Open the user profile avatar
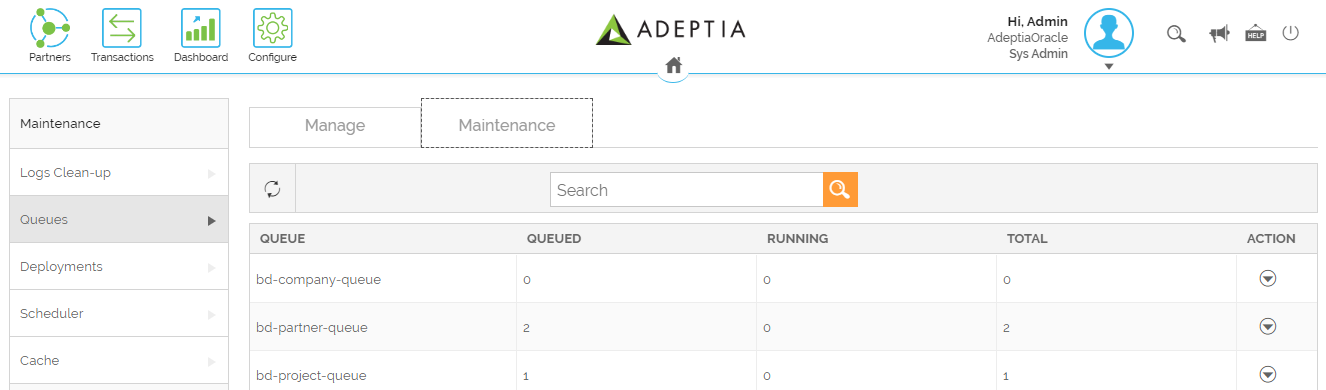Screen dimensions: 1326x390 click(1109, 33)
